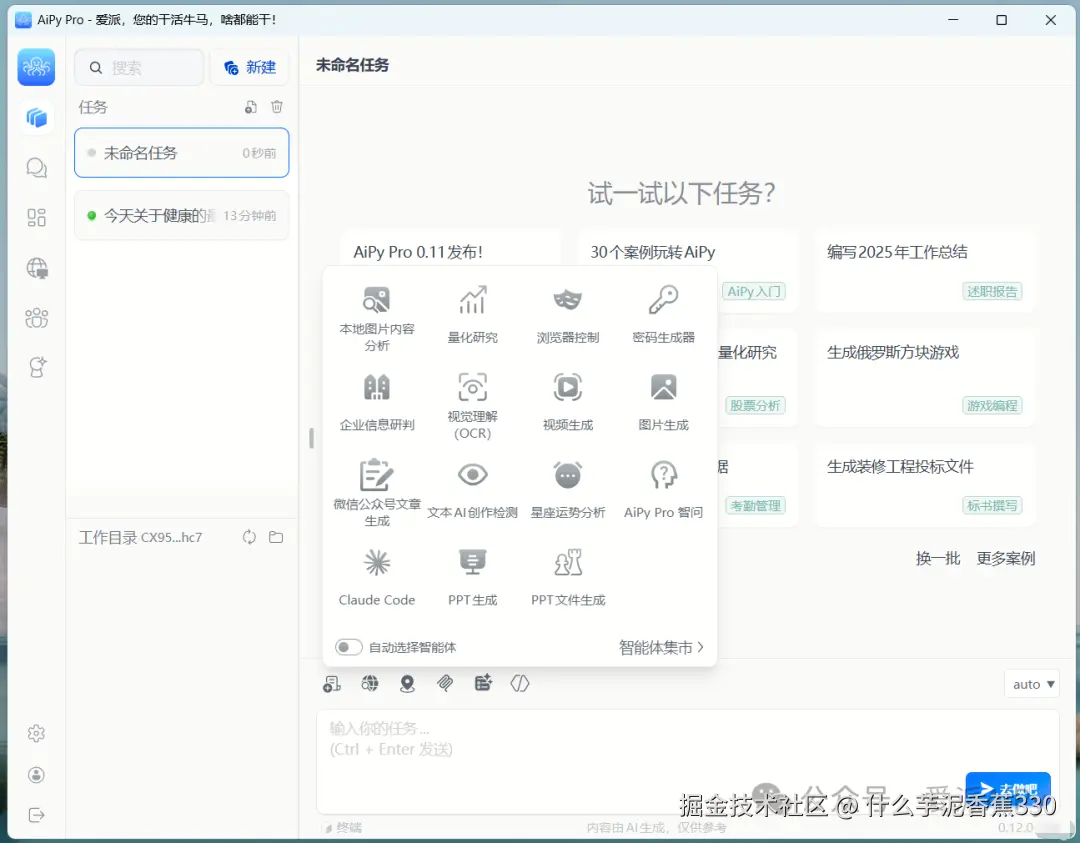Open 编写2025年工作总结 card
1080x843 pixels.
coord(925,271)
